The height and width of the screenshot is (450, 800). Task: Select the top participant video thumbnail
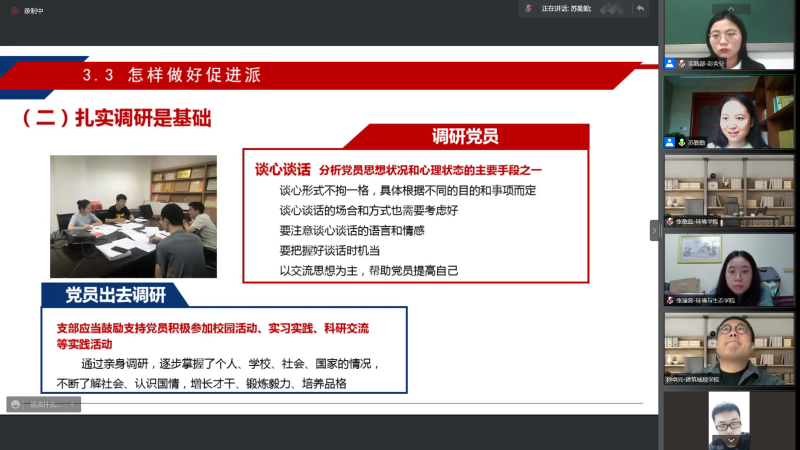(x=729, y=35)
